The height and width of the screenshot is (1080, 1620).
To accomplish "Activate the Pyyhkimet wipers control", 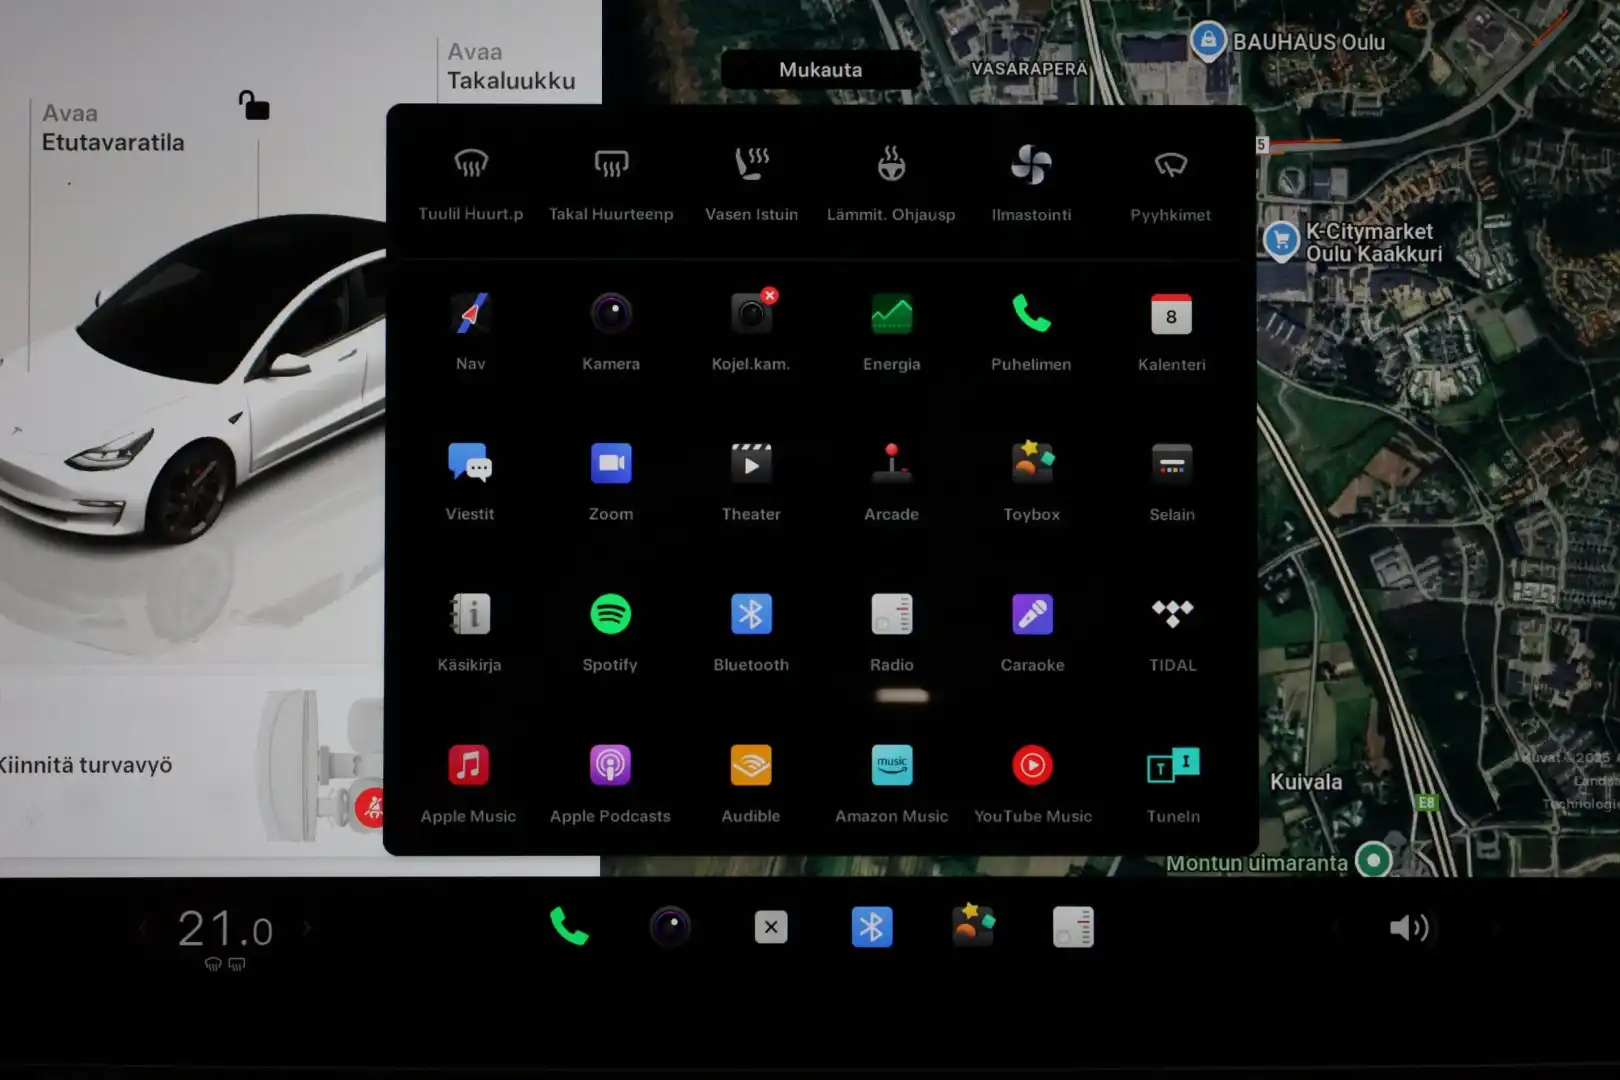I will point(1171,184).
